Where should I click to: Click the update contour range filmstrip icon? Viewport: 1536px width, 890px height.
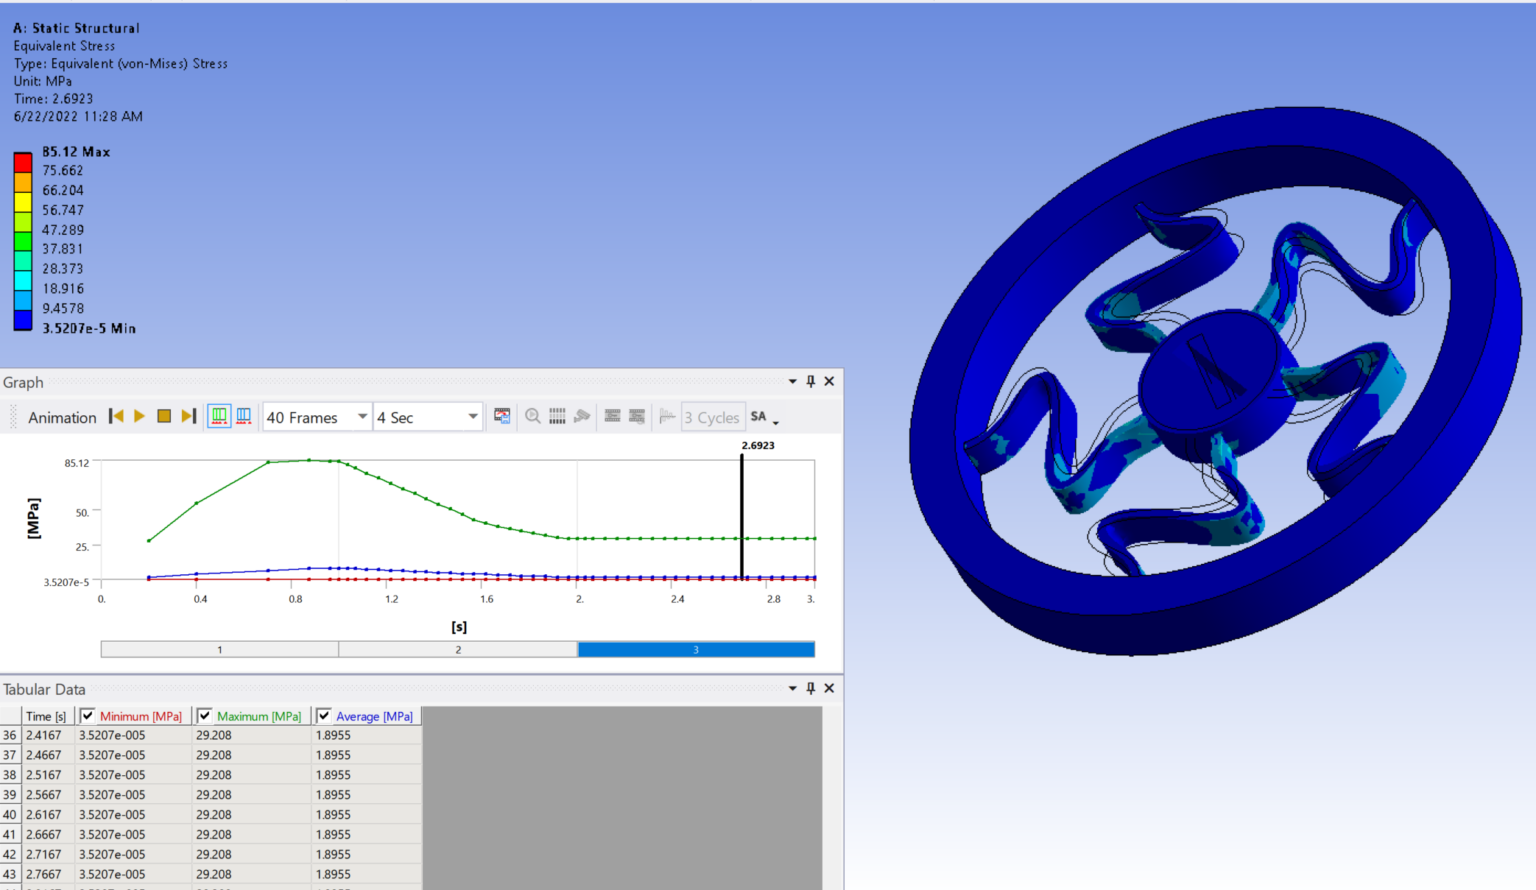point(612,416)
